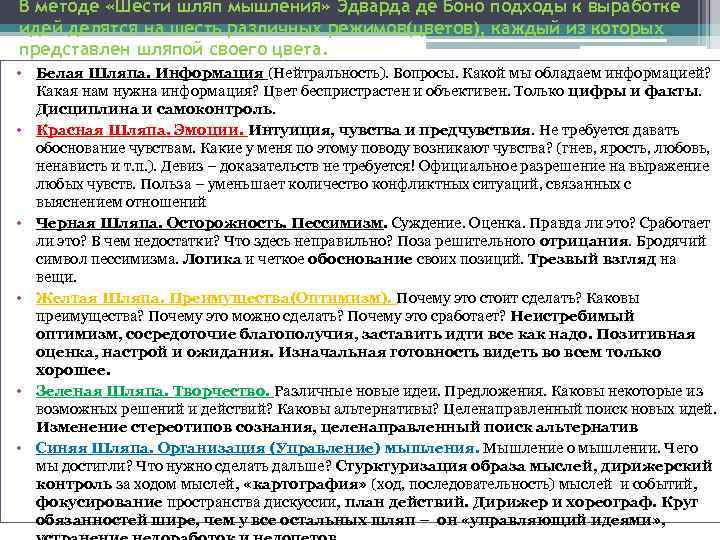Select the blue heading 'Синяя Шляпа. Организация (Управление) мышления.'
The height and width of the screenshot is (540, 720).
pyautogui.click(x=258, y=448)
